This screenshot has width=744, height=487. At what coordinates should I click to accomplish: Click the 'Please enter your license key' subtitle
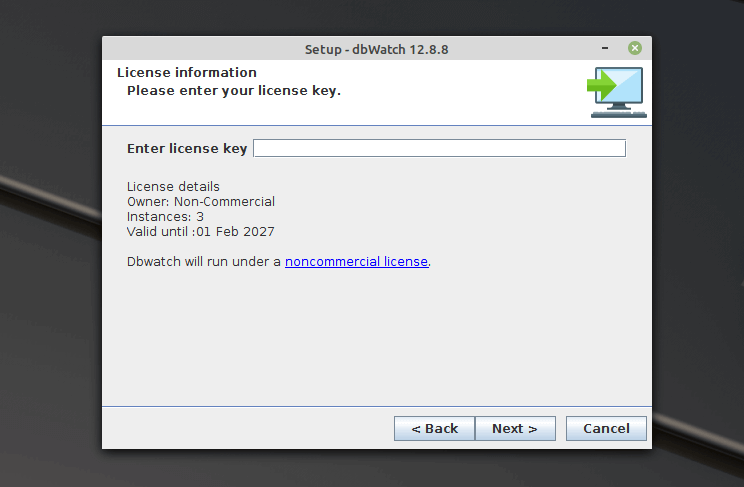point(233,90)
